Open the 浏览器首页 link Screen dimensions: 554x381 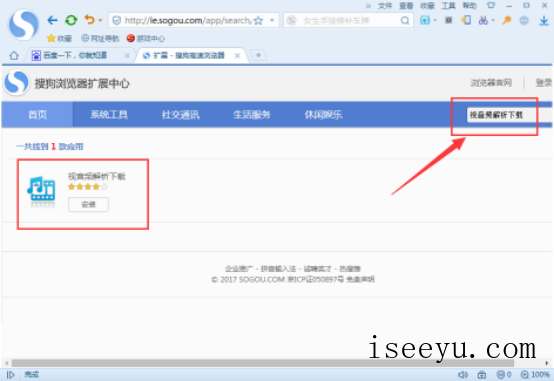(x=491, y=83)
